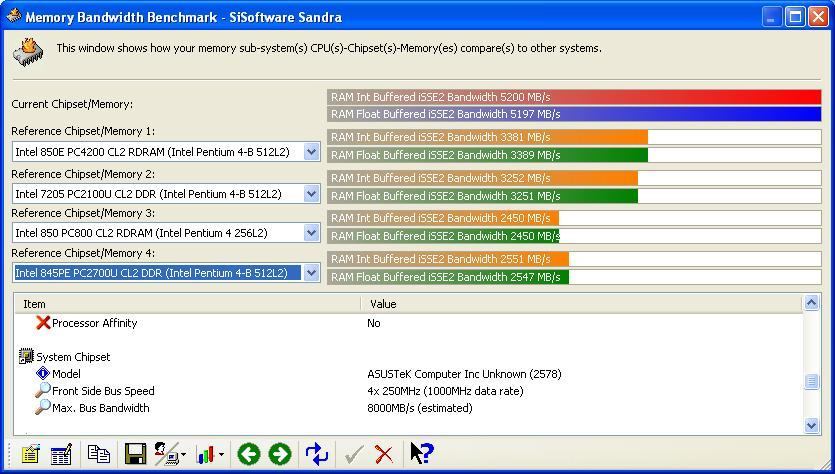Click value '8000MB/s (estimated)'
This screenshot has width=835, height=474.
pyautogui.click(x=420, y=408)
